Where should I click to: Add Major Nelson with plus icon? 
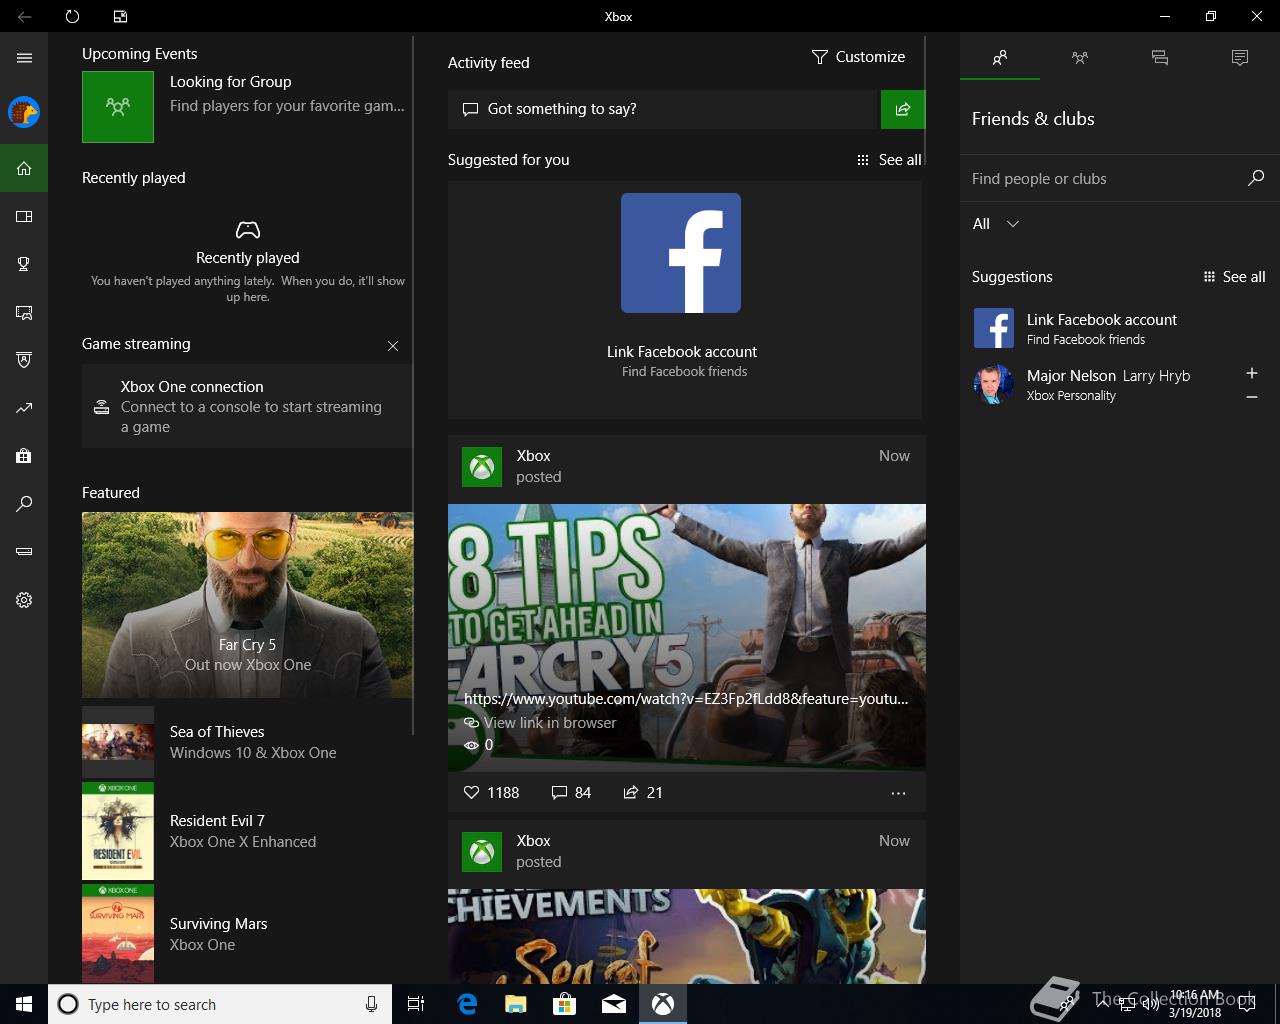click(1251, 373)
